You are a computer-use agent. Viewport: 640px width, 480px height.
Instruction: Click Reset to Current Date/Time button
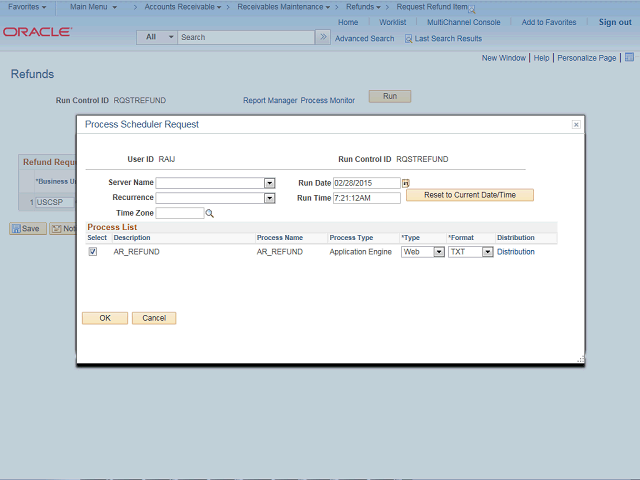469,195
